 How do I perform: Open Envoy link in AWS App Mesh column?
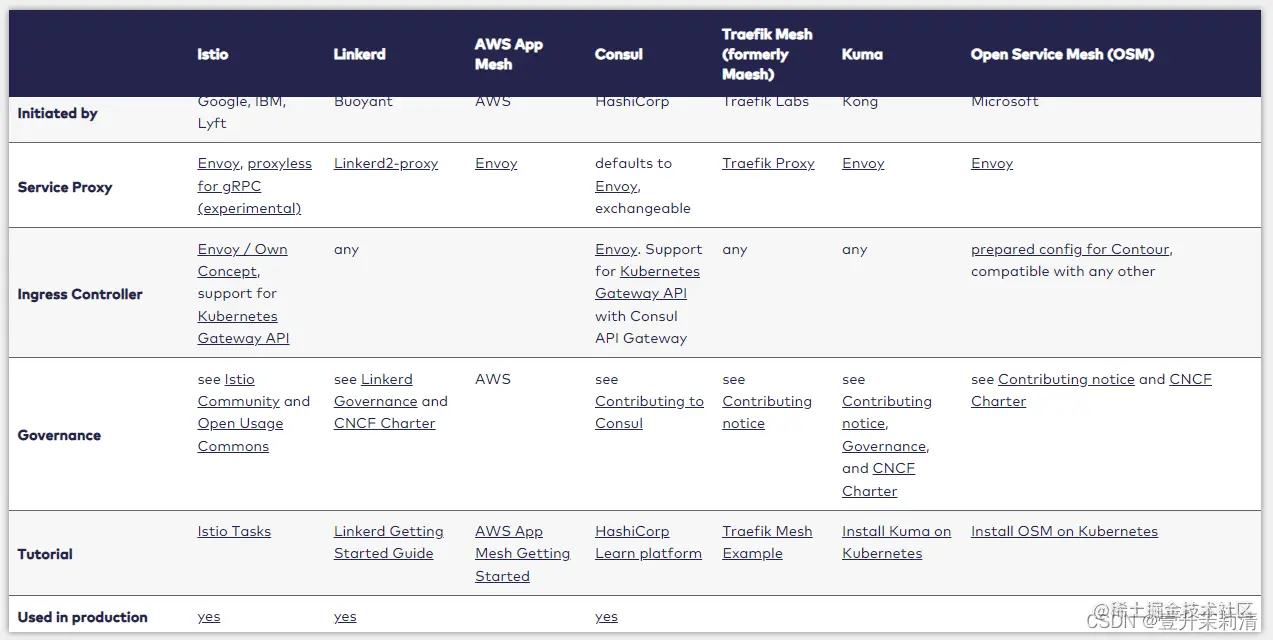click(496, 163)
